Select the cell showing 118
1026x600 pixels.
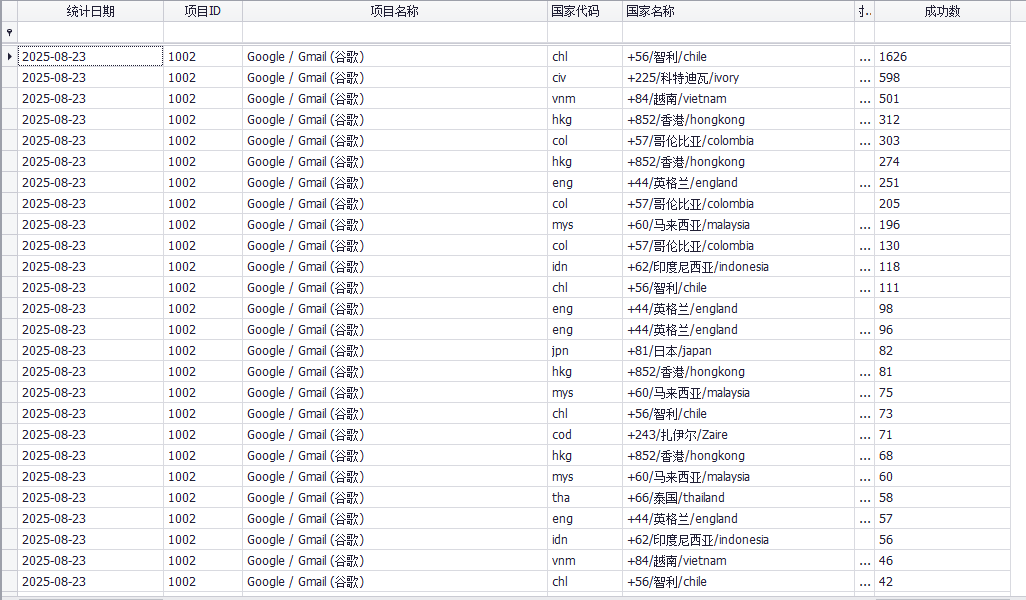[942, 266]
